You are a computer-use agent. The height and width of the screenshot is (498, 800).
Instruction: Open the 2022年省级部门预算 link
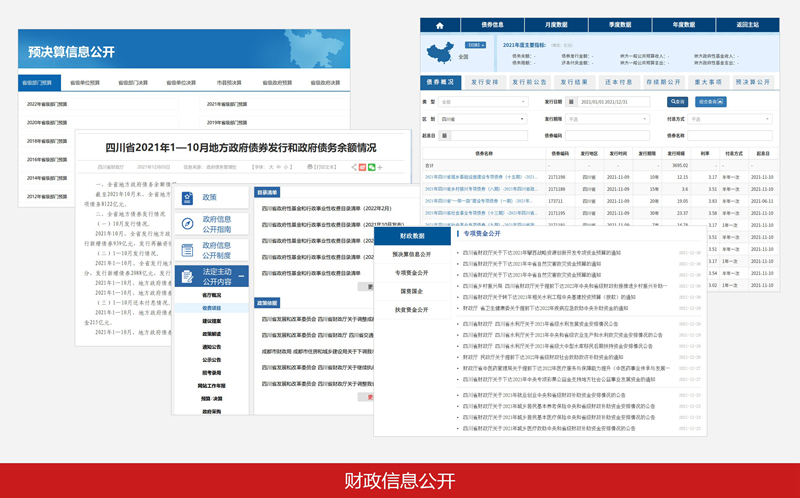click(47, 104)
